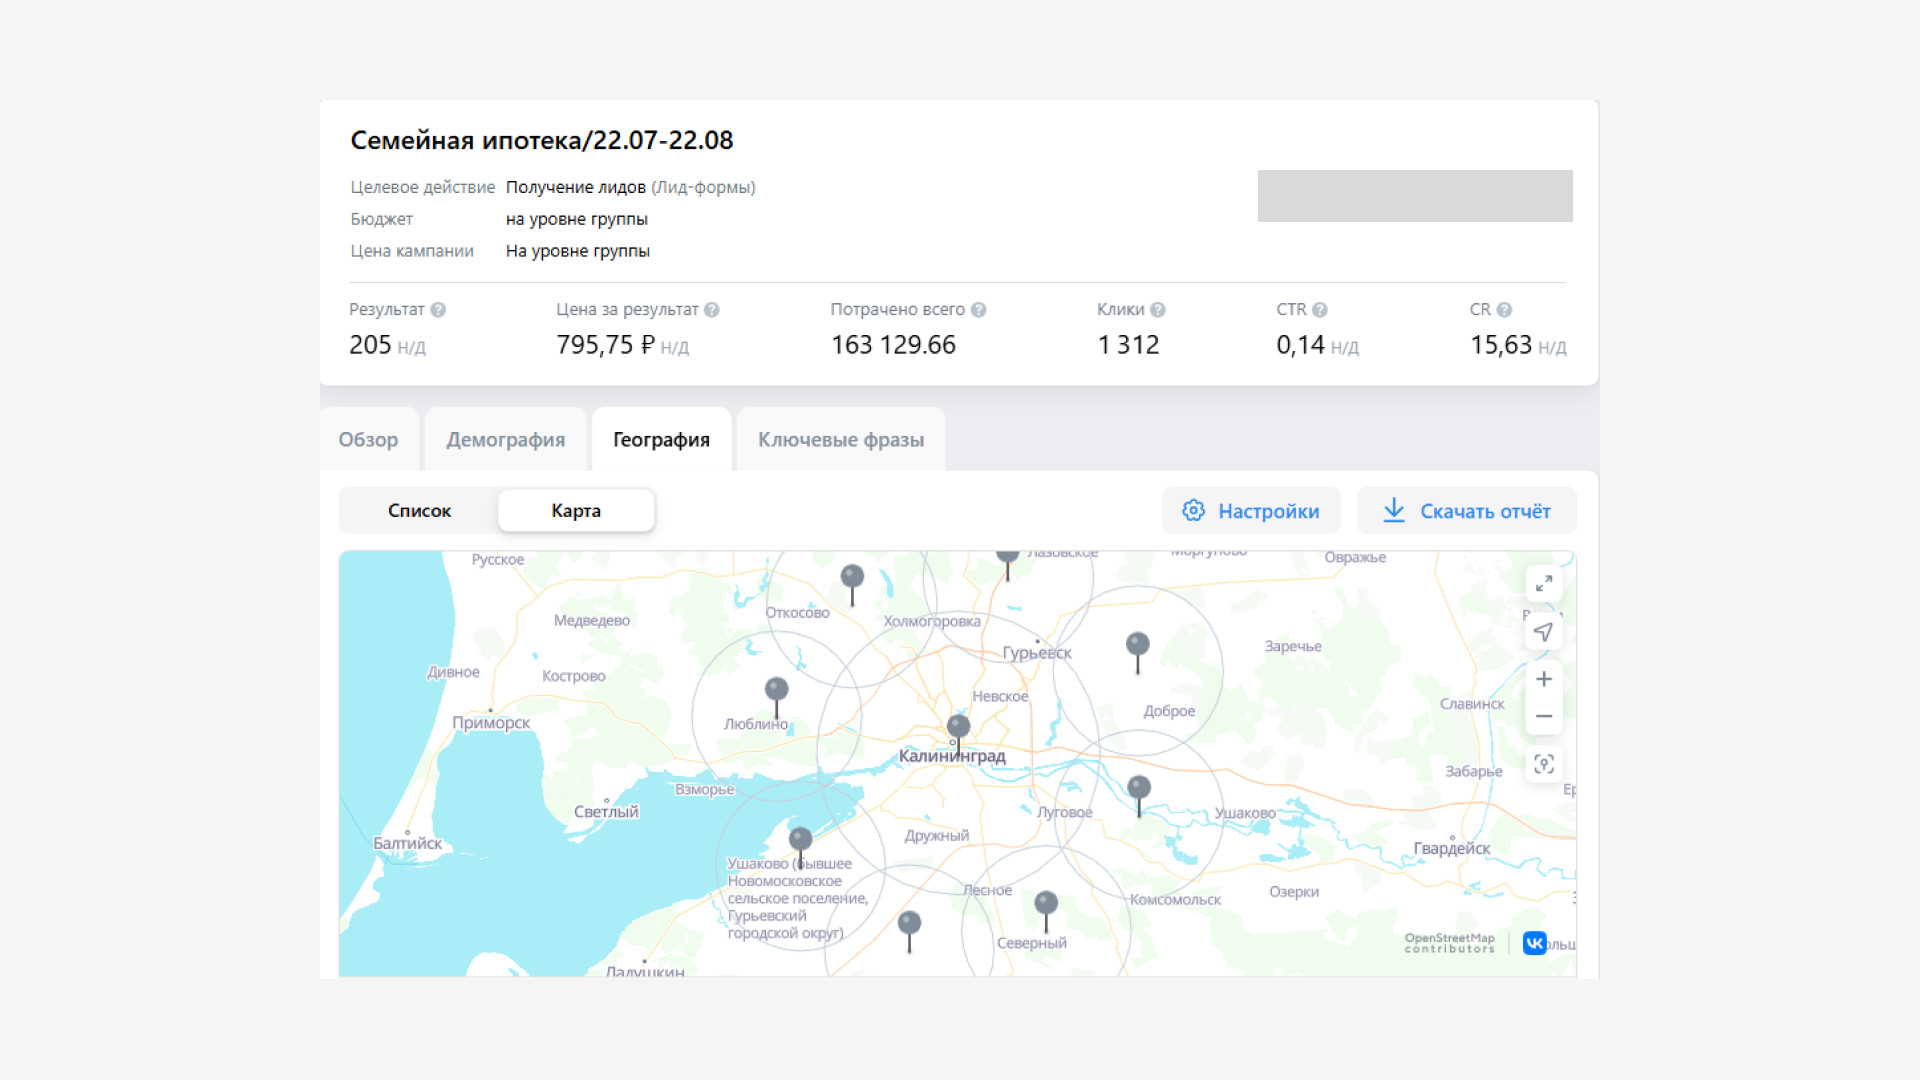The image size is (1920, 1080).
Task: Click Скачать отчёт download button
Action: click(x=1467, y=511)
